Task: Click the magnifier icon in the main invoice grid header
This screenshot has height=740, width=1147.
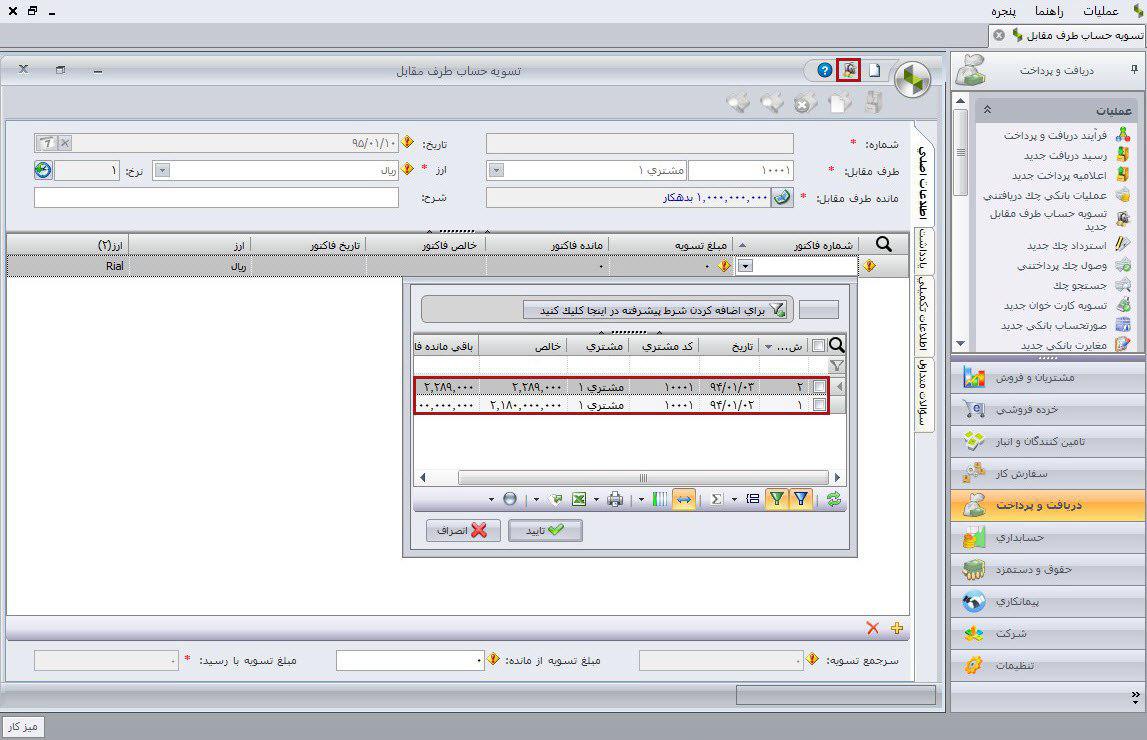Action: (884, 244)
